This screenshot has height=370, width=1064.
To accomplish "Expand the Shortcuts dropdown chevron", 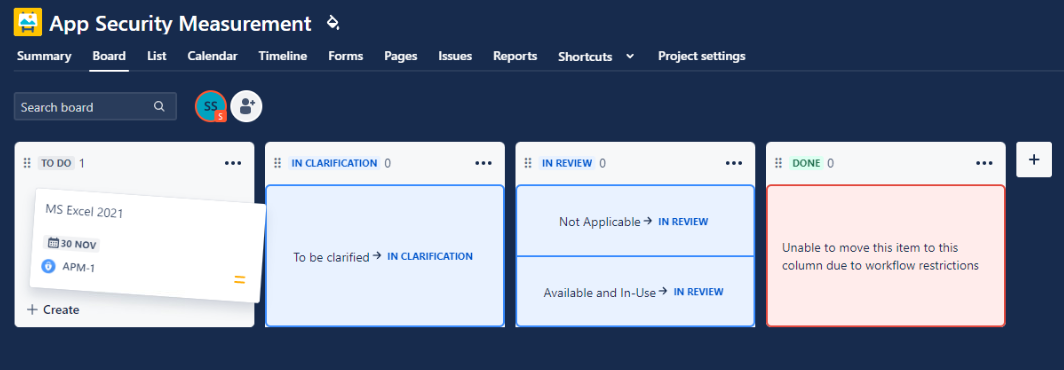I will point(630,56).
